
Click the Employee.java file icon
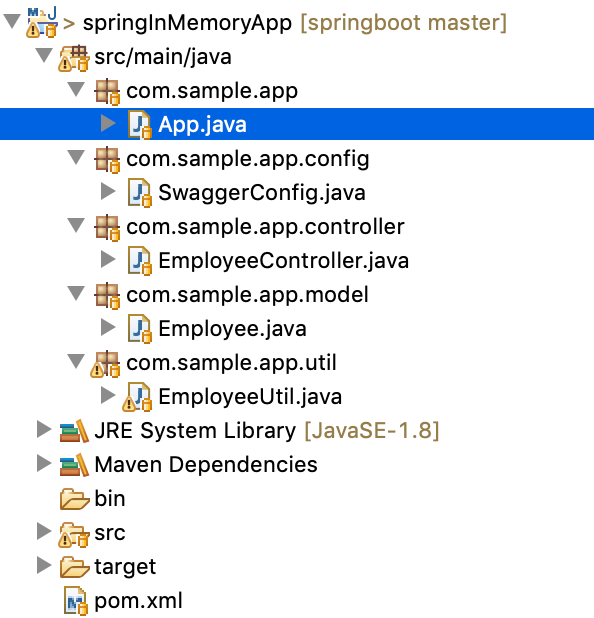click(x=140, y=329)
